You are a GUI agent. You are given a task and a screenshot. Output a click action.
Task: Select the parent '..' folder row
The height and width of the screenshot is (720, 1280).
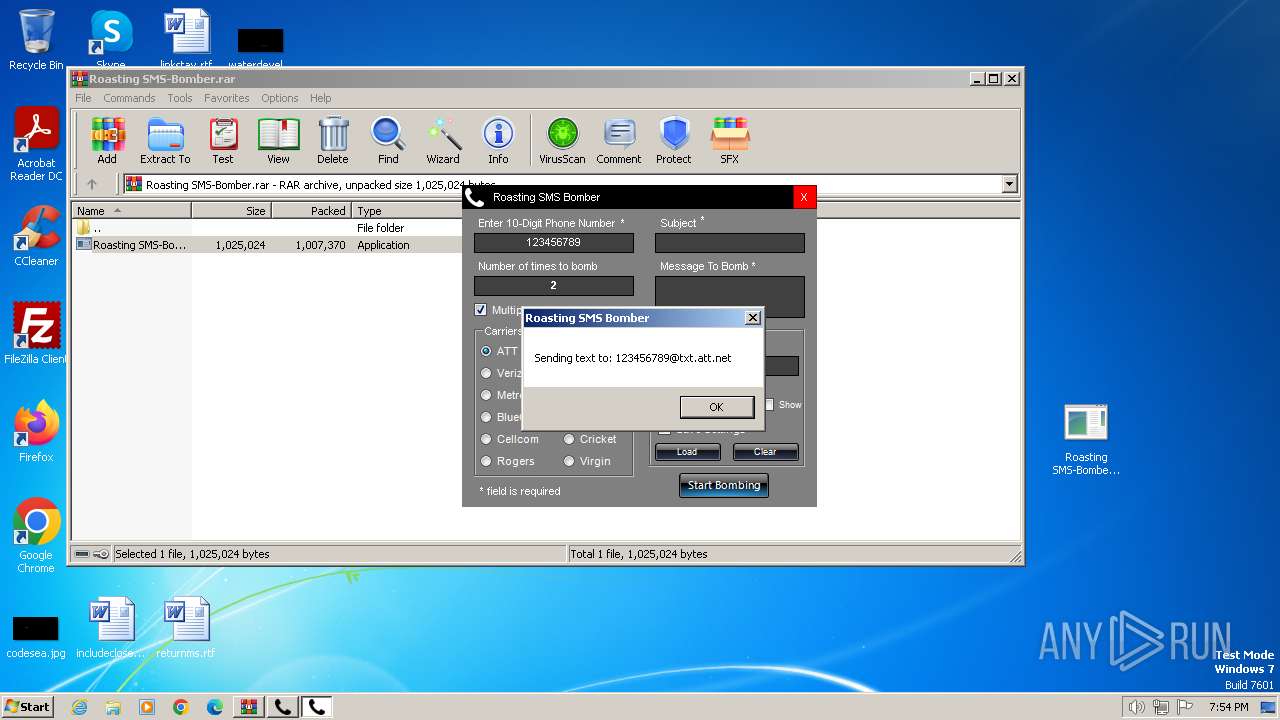click(x=268, y=228)
